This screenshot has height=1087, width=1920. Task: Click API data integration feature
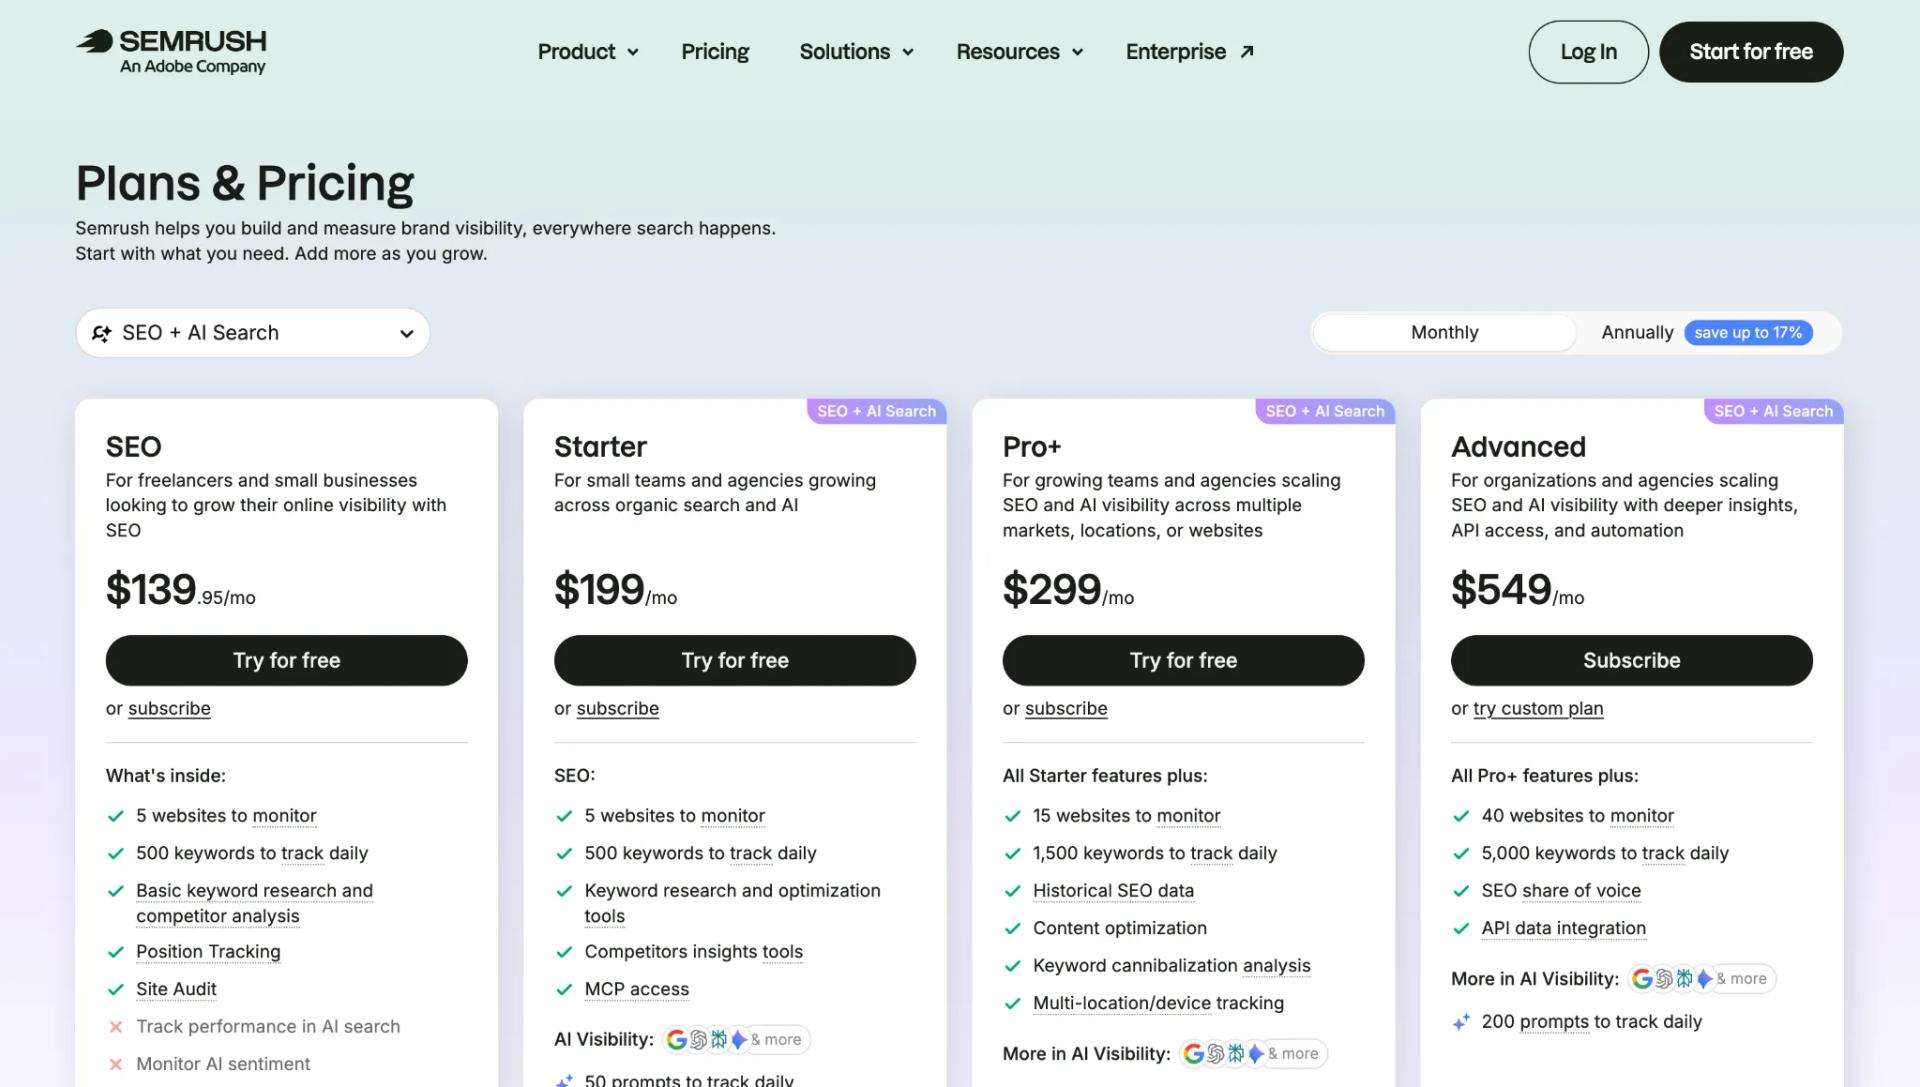click(1563, 928)
